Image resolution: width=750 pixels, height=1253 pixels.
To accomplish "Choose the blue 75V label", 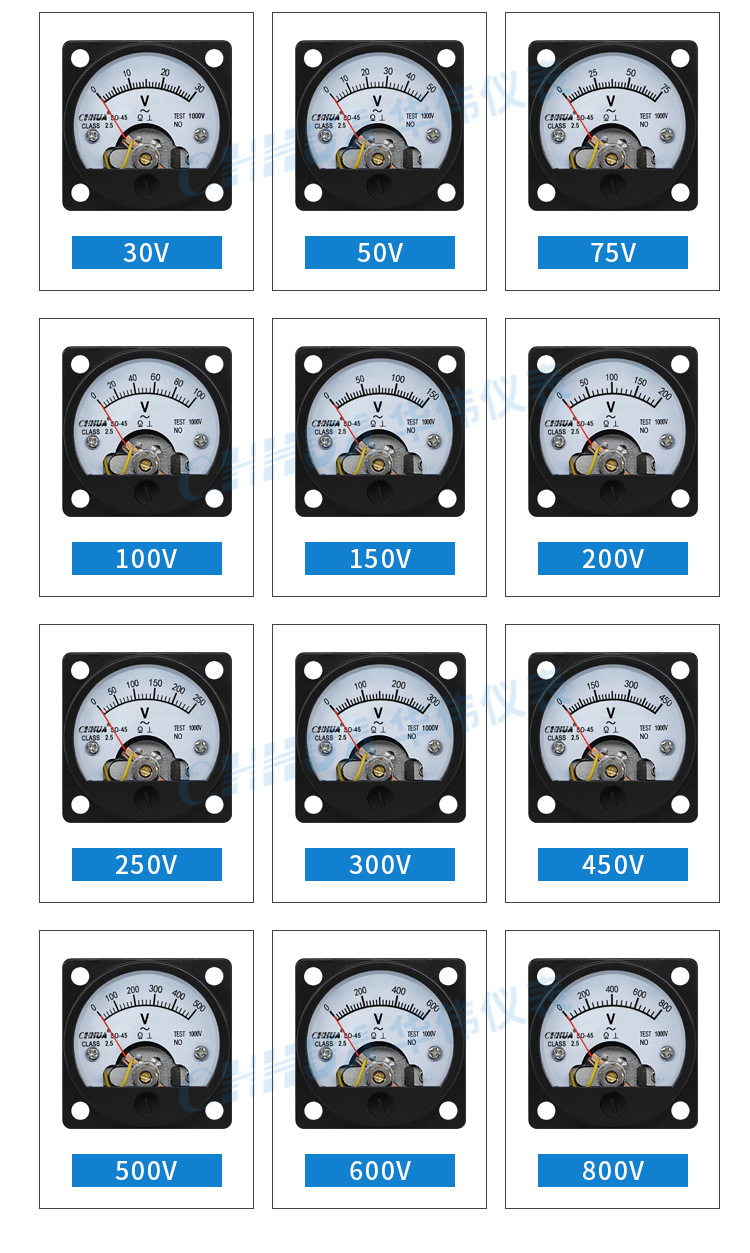I will point(613,252).
